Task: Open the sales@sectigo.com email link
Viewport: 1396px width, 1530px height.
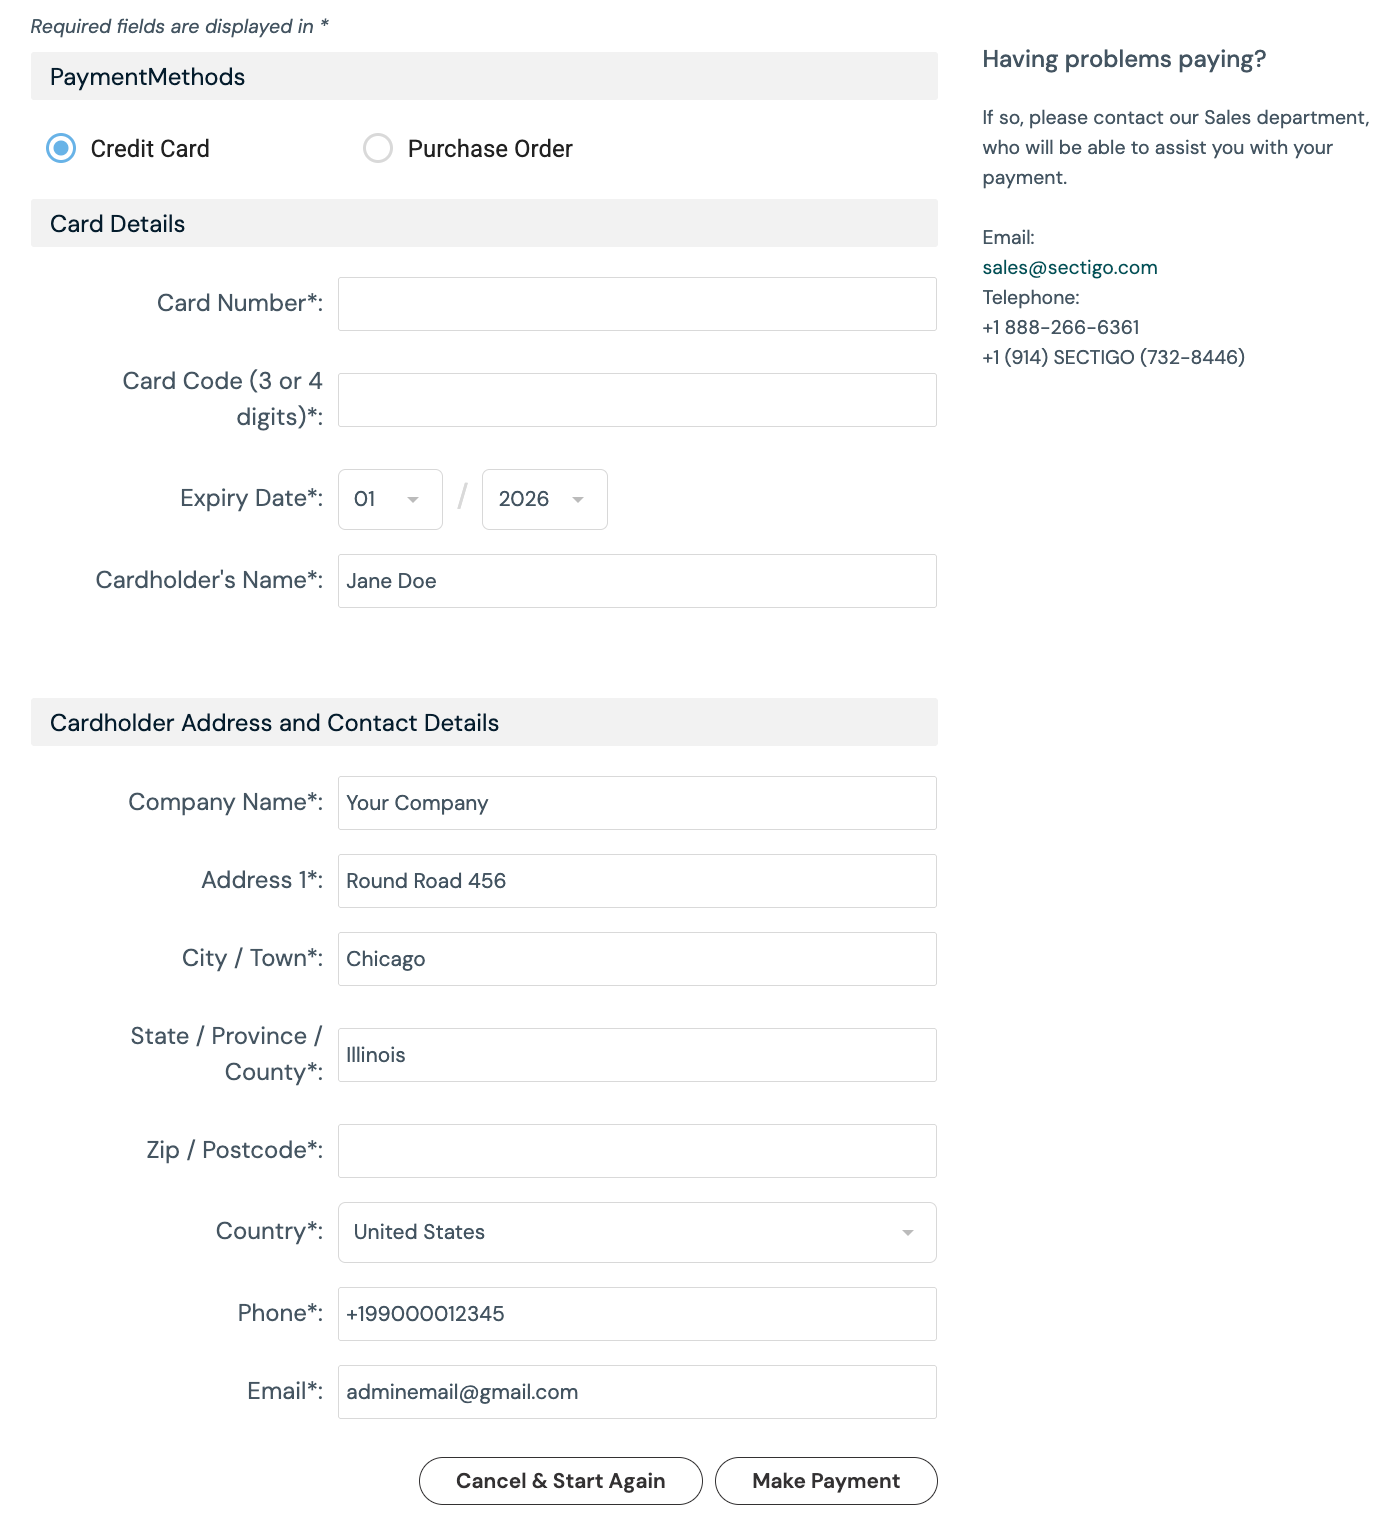Action: [1070, 267]
